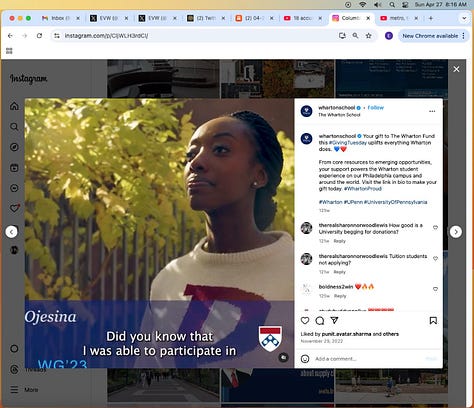Image resolution: width=474 pixels, height=408 pixels.
Task: Reply to boldness2win comment
Action: click(x=340, y=296)
